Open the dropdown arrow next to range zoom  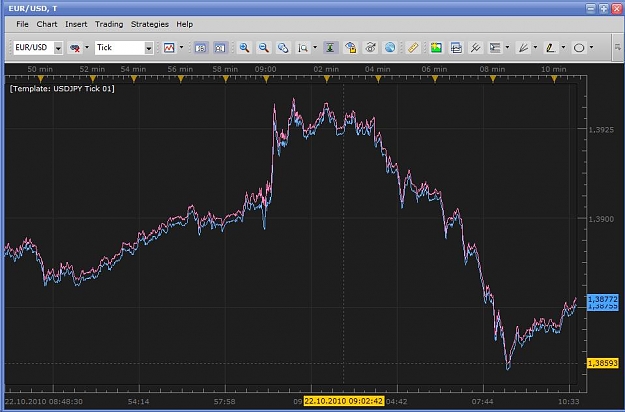(x=315, y=47)
